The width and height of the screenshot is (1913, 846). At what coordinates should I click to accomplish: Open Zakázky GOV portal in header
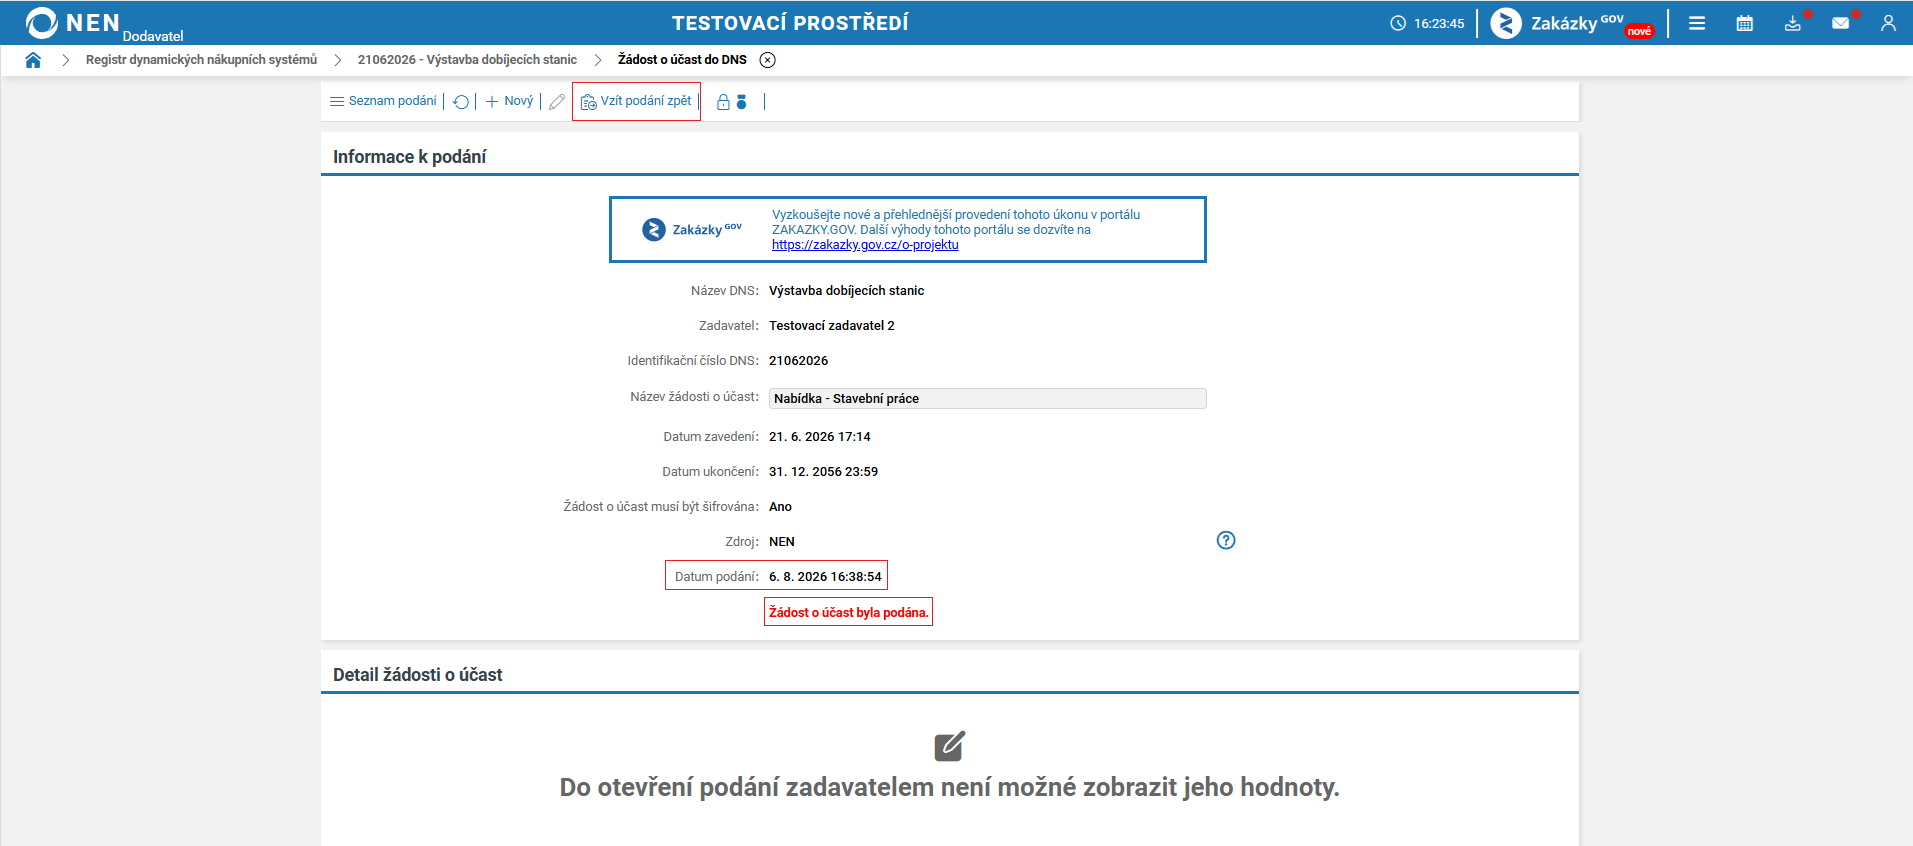(x=1571, y=23)
